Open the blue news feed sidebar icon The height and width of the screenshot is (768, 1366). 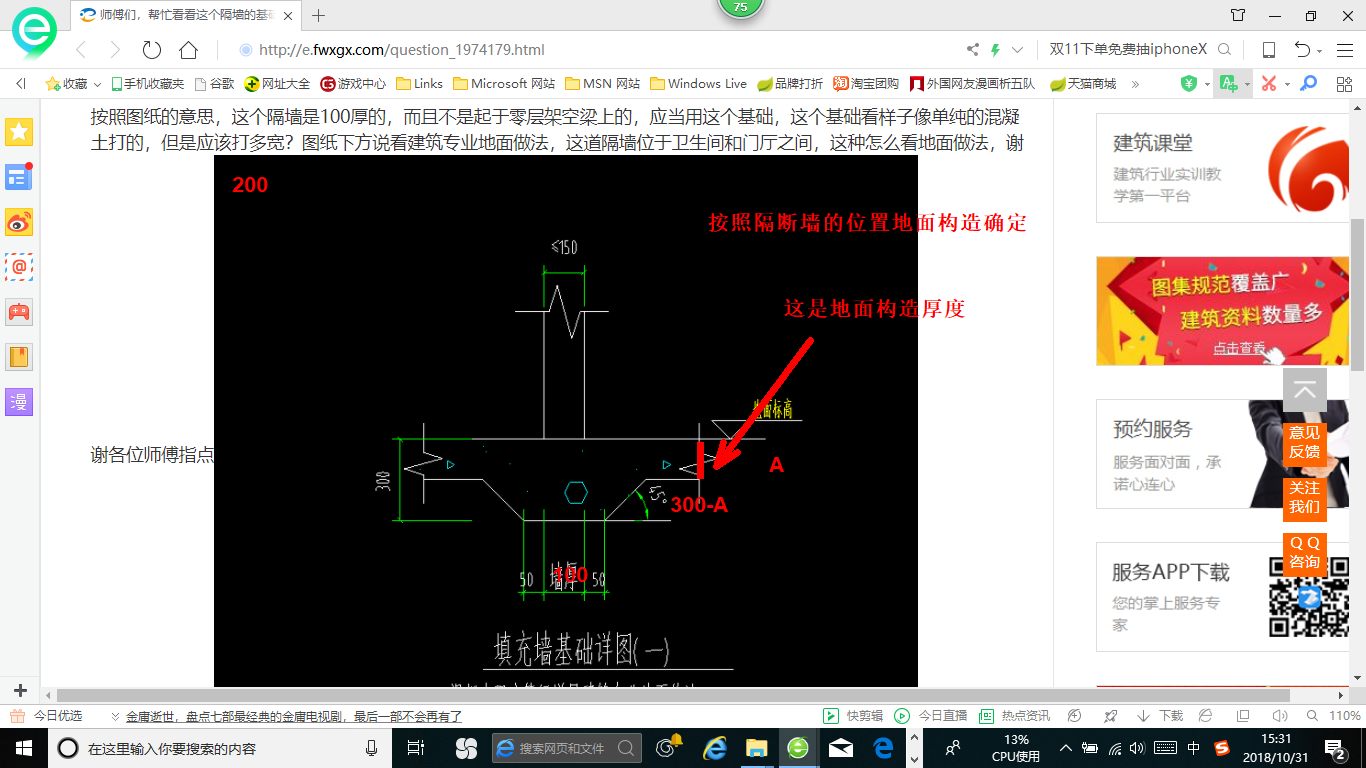pos(19,177)
